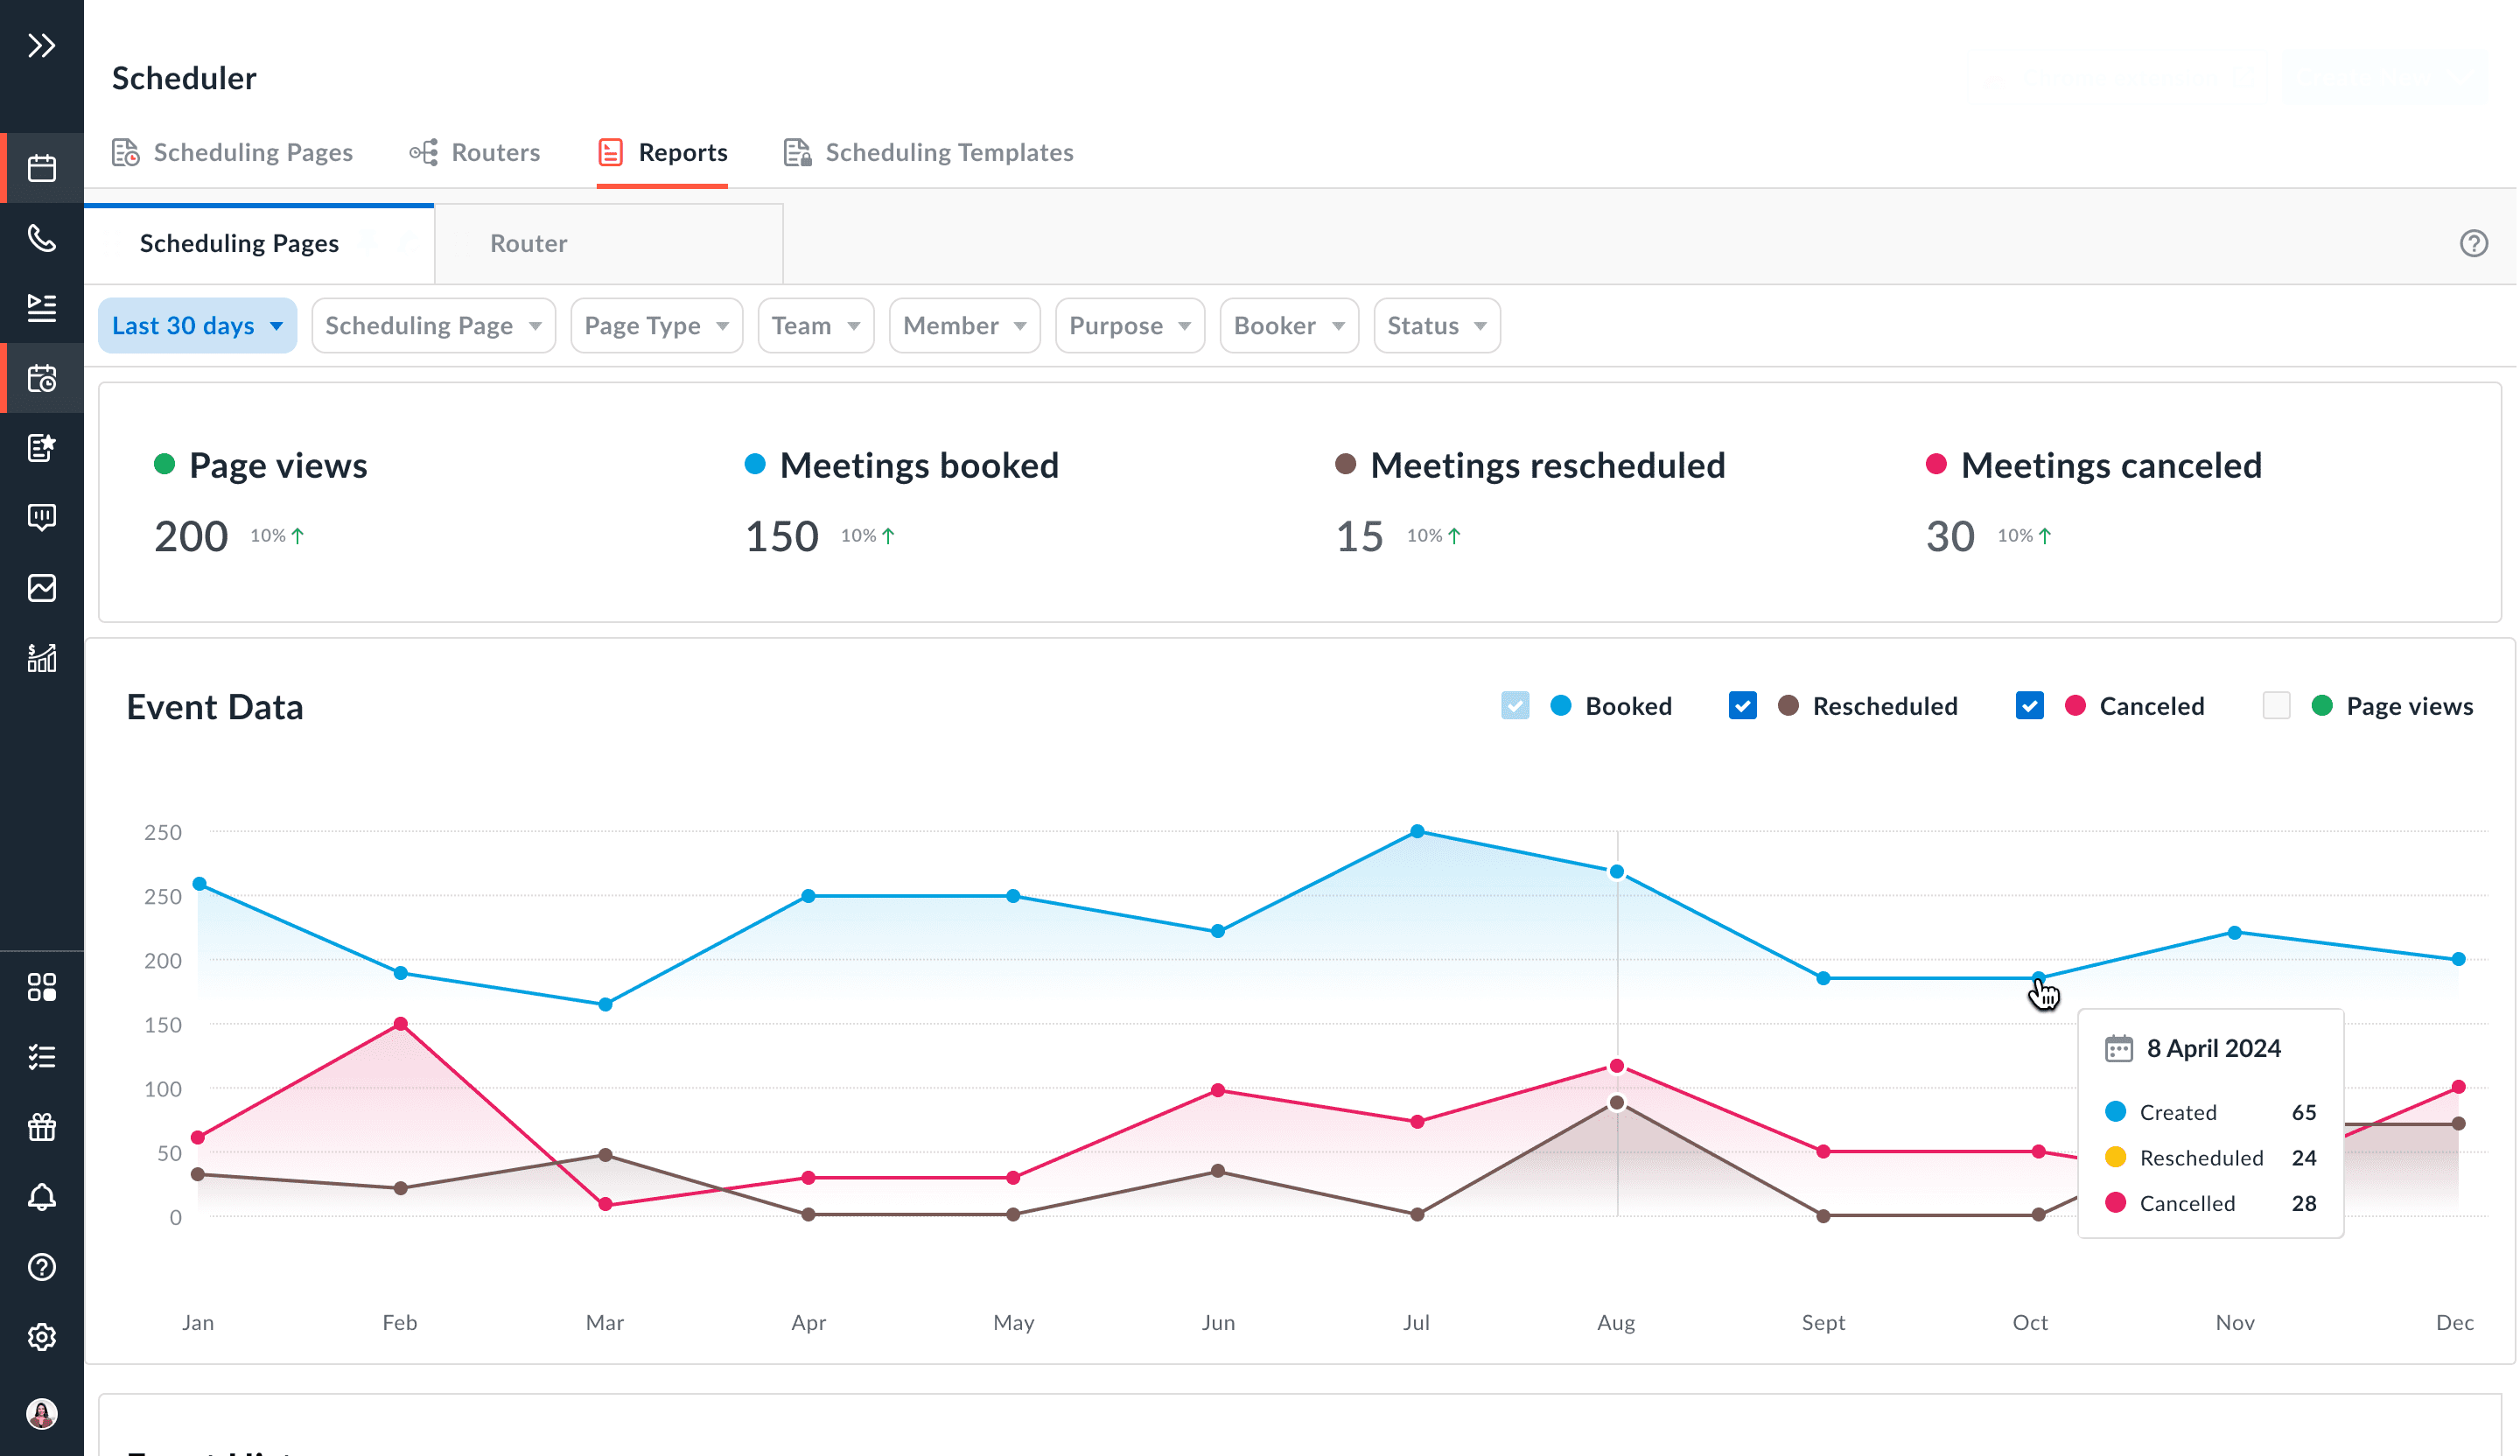The width and height of the screenshot is (2520, 1456).
Task: Switch to the Routers tab
Action: [475, 152]
